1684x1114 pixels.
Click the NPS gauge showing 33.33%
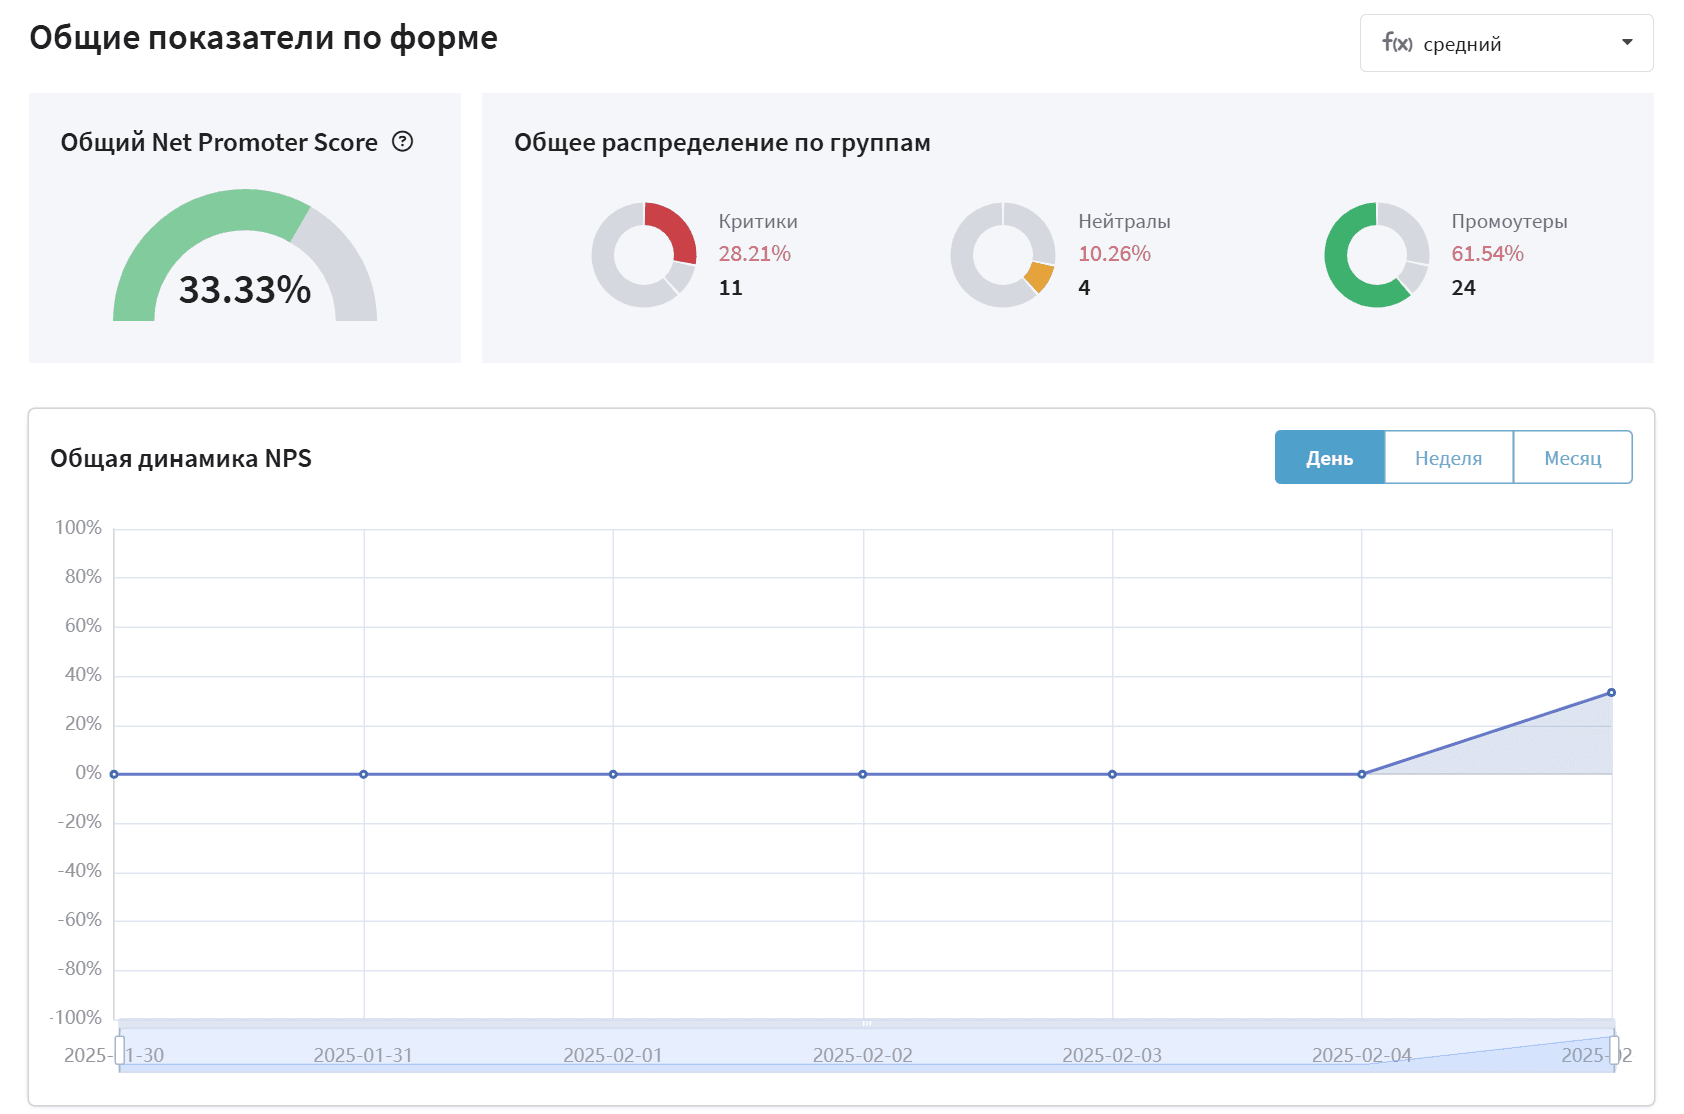click(245, 255)
